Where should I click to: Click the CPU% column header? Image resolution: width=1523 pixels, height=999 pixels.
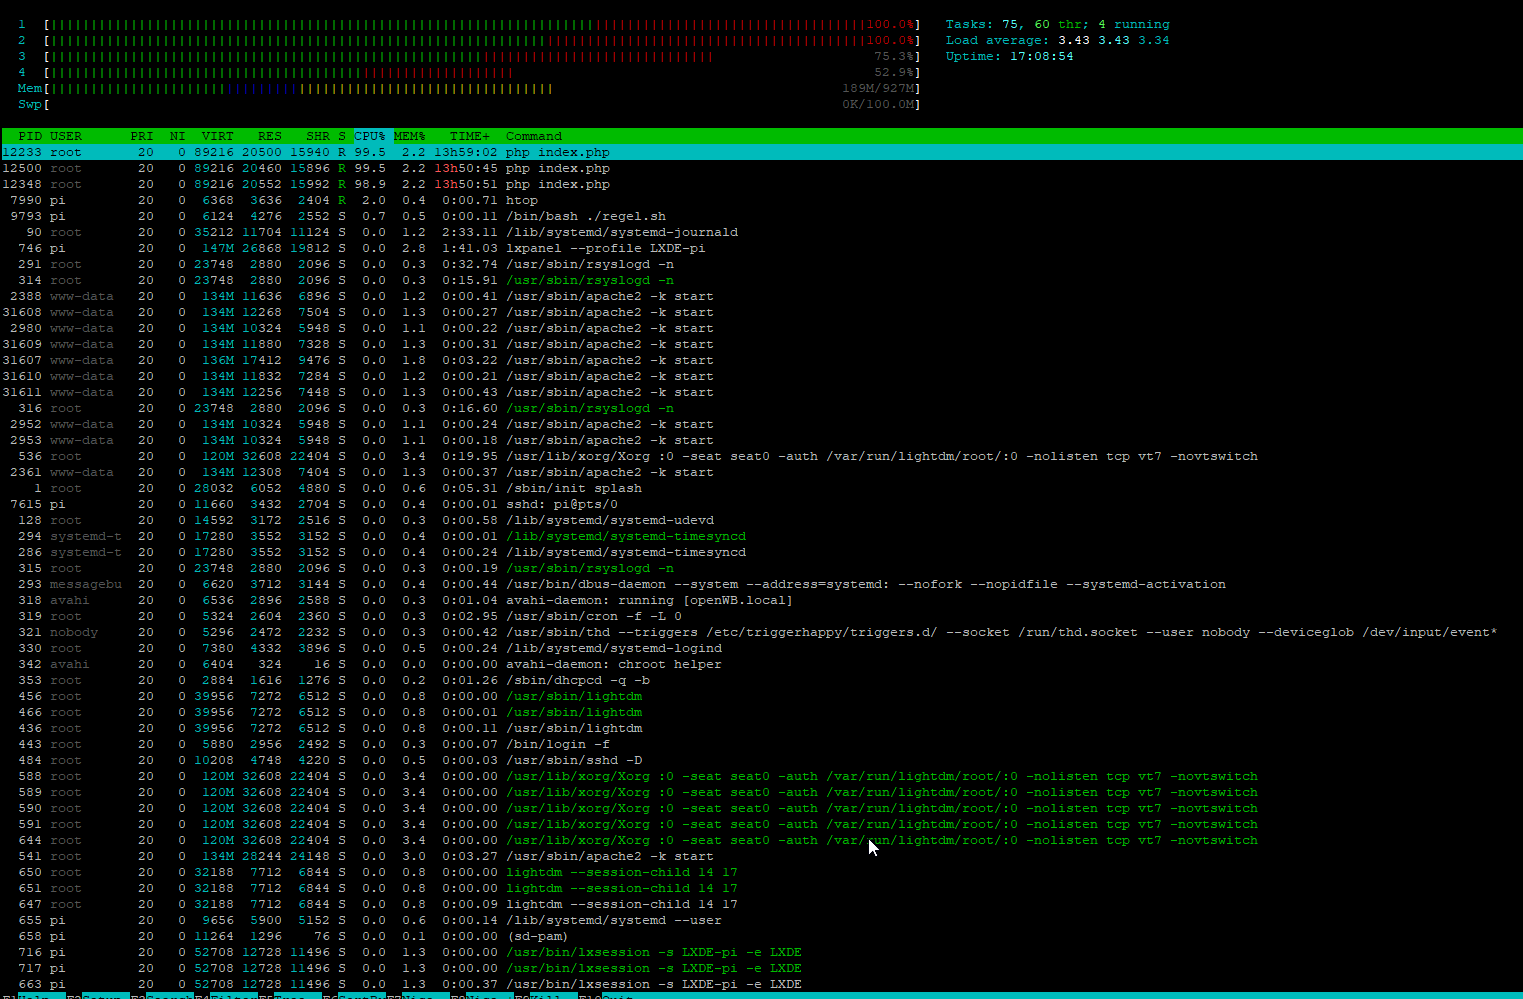[x=369, y=136]
